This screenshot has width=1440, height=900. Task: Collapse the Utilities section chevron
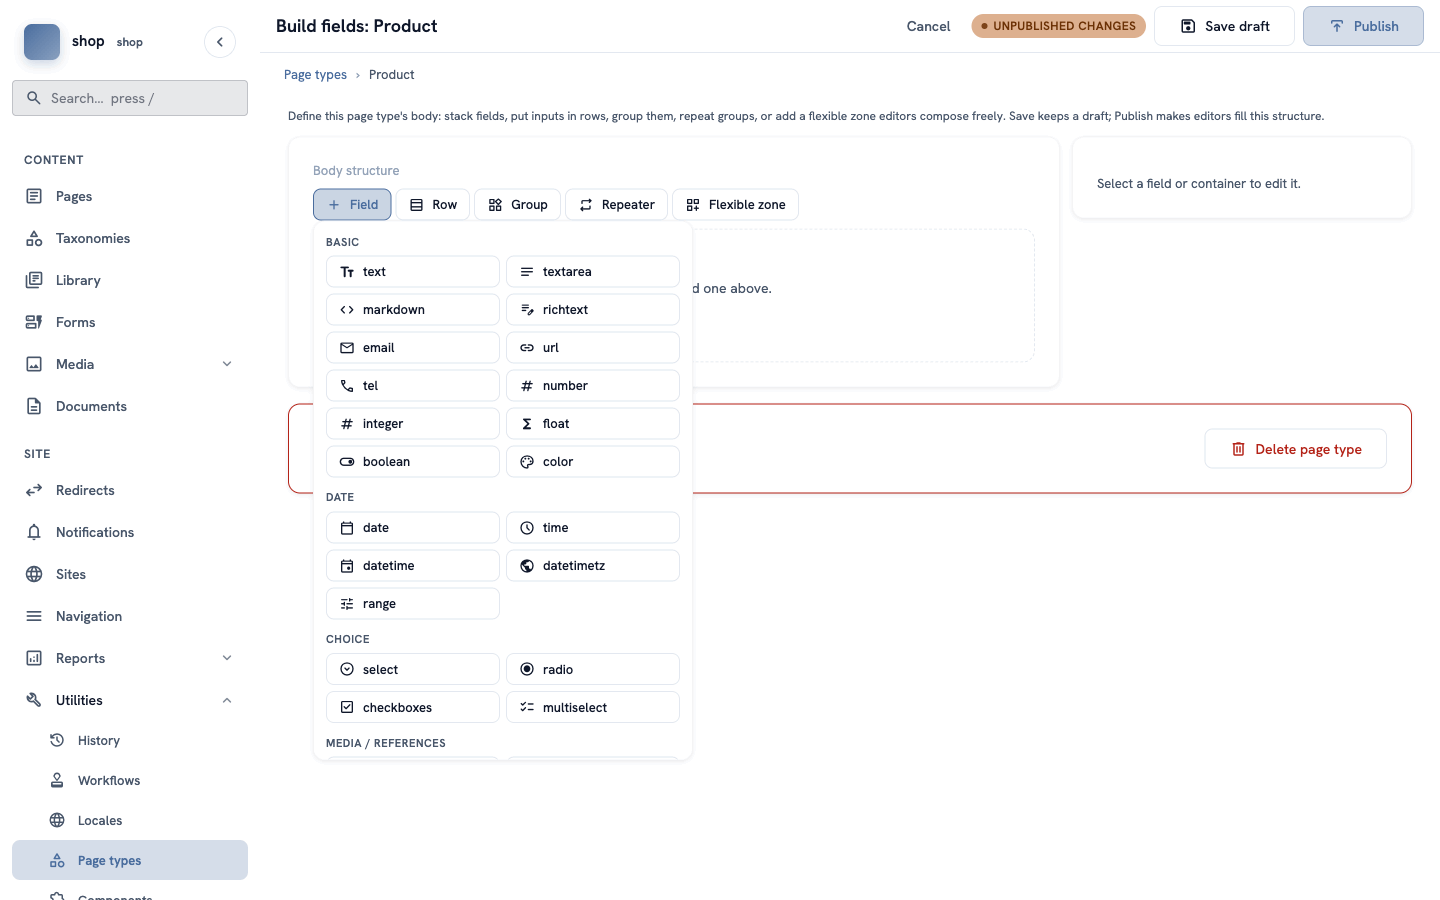click(x=227, y=700)
